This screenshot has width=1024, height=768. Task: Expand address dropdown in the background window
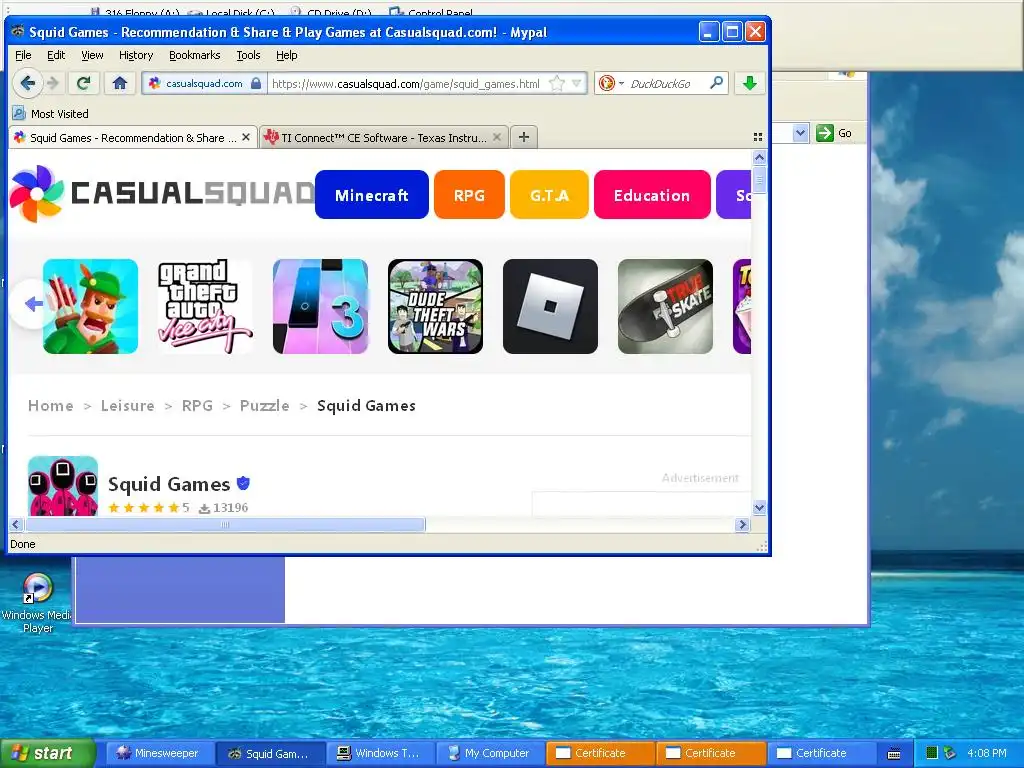pyautogui.click(x=801, y=133)
